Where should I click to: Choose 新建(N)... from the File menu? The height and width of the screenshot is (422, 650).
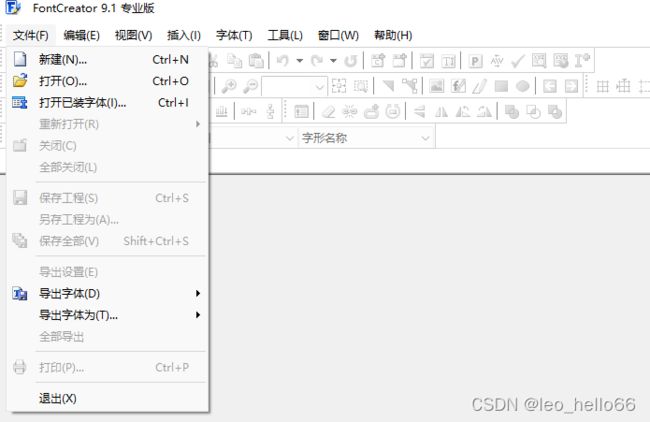click(x=108, y=59)
